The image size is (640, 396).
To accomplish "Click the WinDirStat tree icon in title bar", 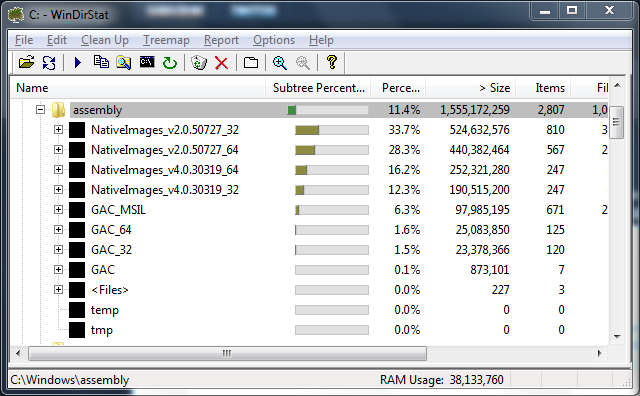I will 16,14.
